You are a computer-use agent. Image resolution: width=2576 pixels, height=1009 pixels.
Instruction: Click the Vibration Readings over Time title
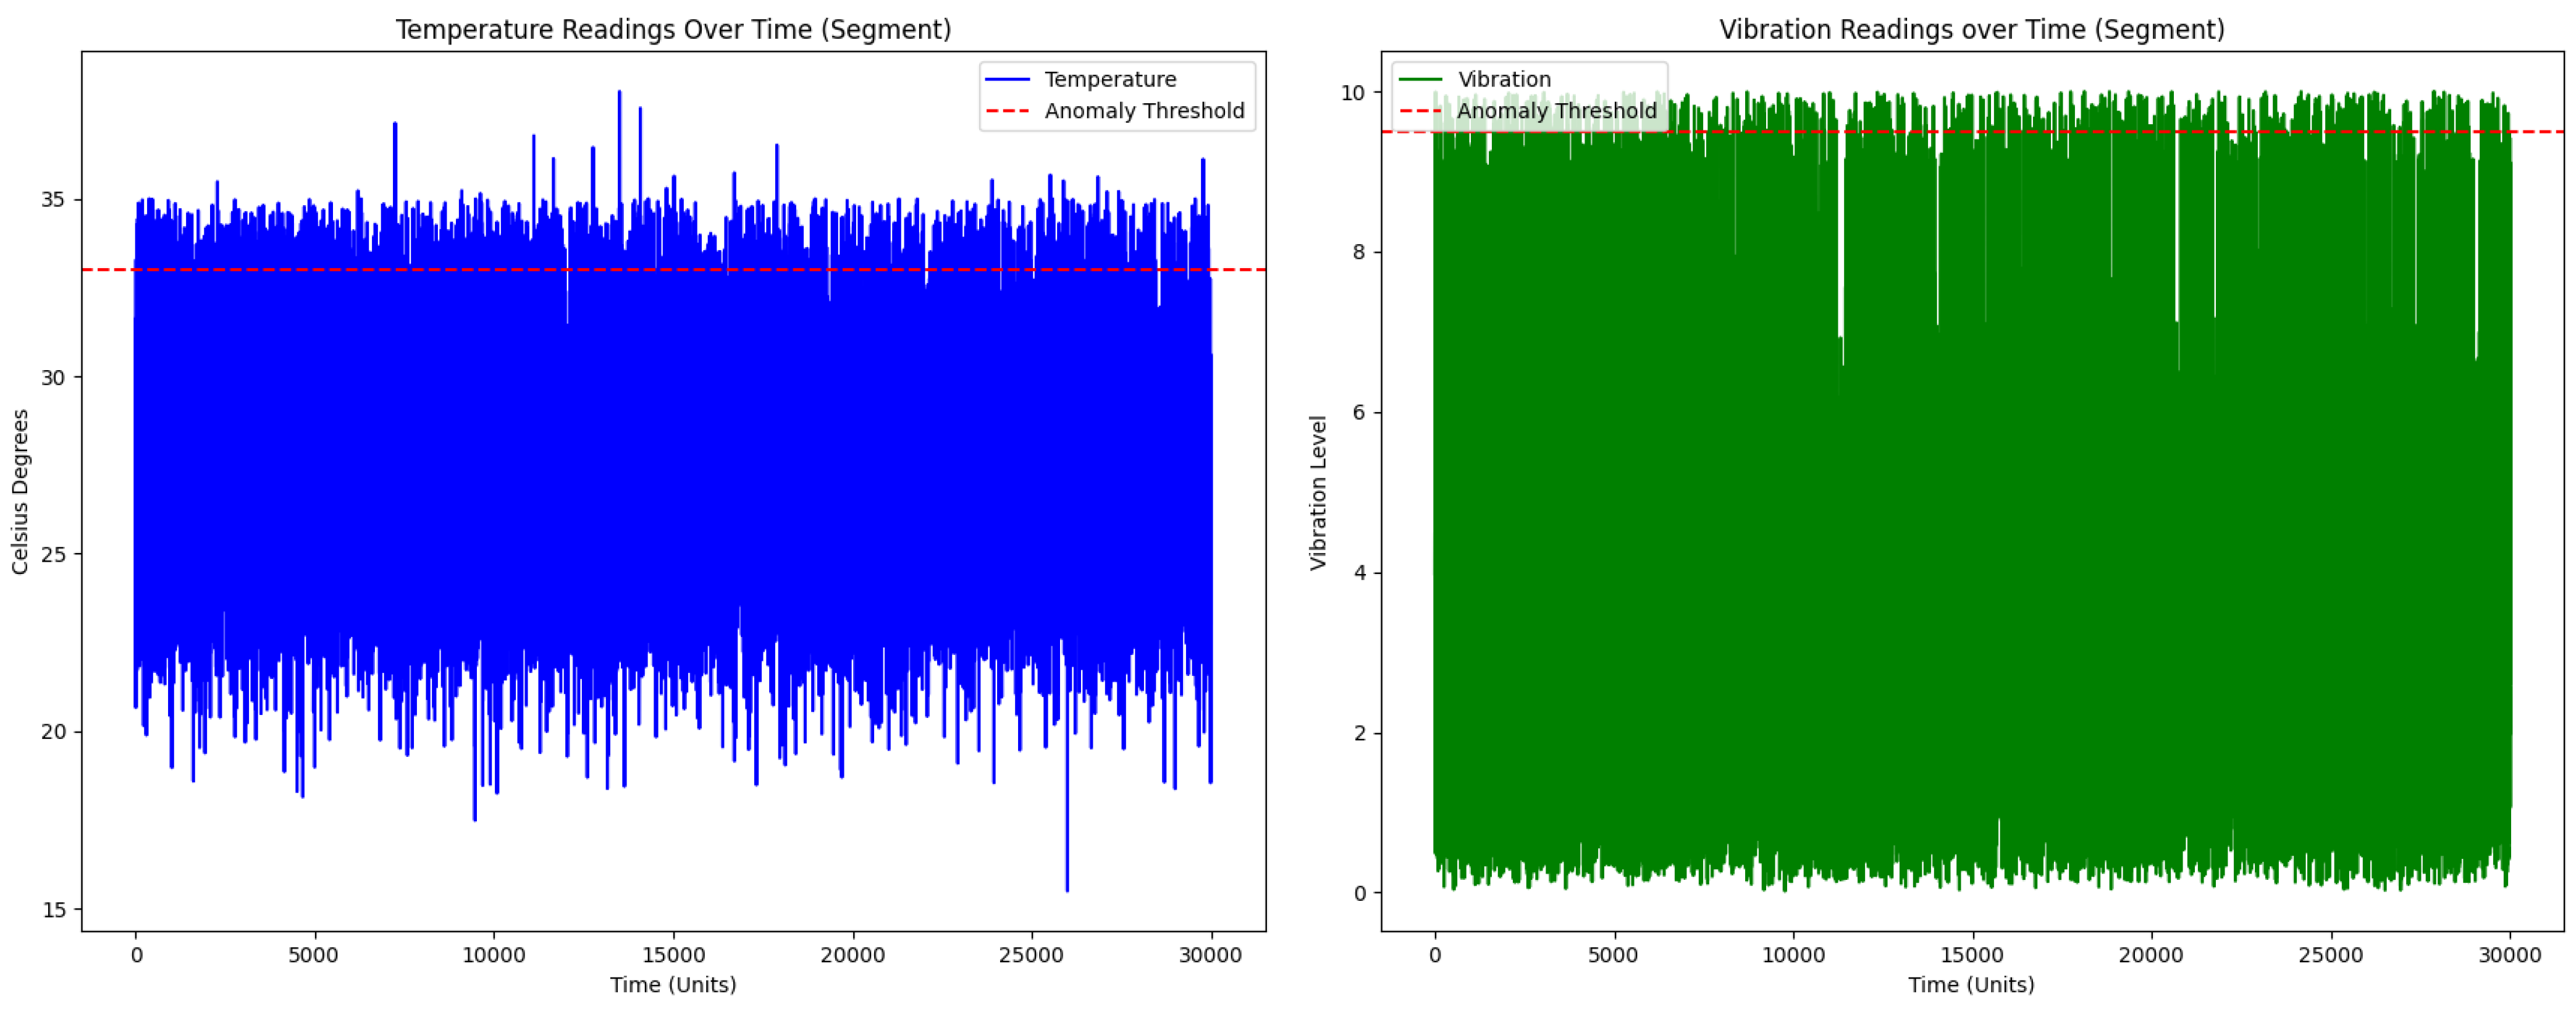click(x=1971, y=29)
